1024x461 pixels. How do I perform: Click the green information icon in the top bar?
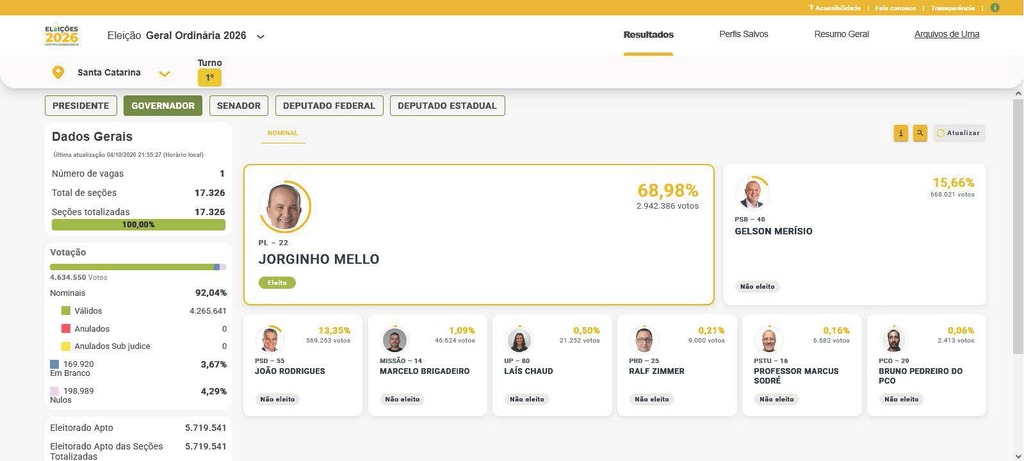pyautogui.click(x=995, y=8)
